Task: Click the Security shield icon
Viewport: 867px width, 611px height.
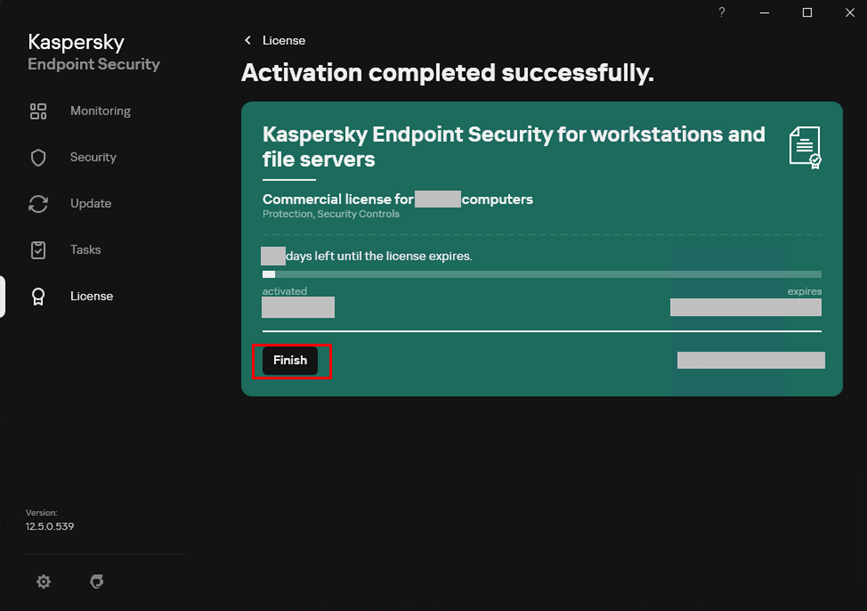Action: (x=38, y=158)
